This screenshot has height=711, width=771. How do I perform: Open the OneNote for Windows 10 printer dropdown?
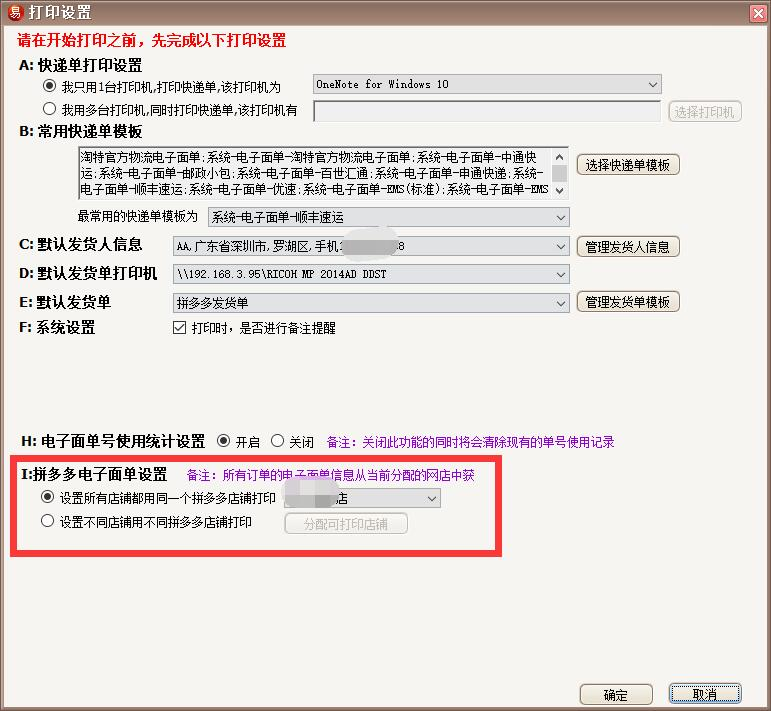pyautogui.click(x=487, y=84)
